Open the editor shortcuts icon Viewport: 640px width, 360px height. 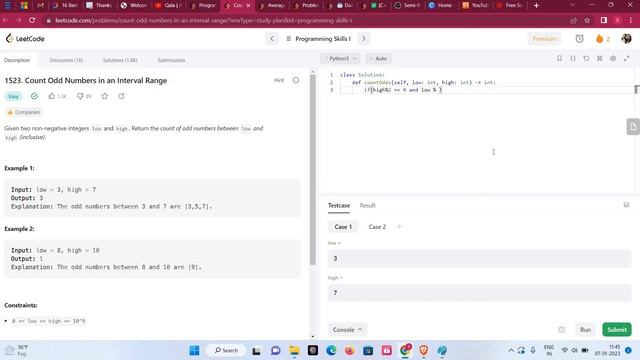tap(600, 59)
